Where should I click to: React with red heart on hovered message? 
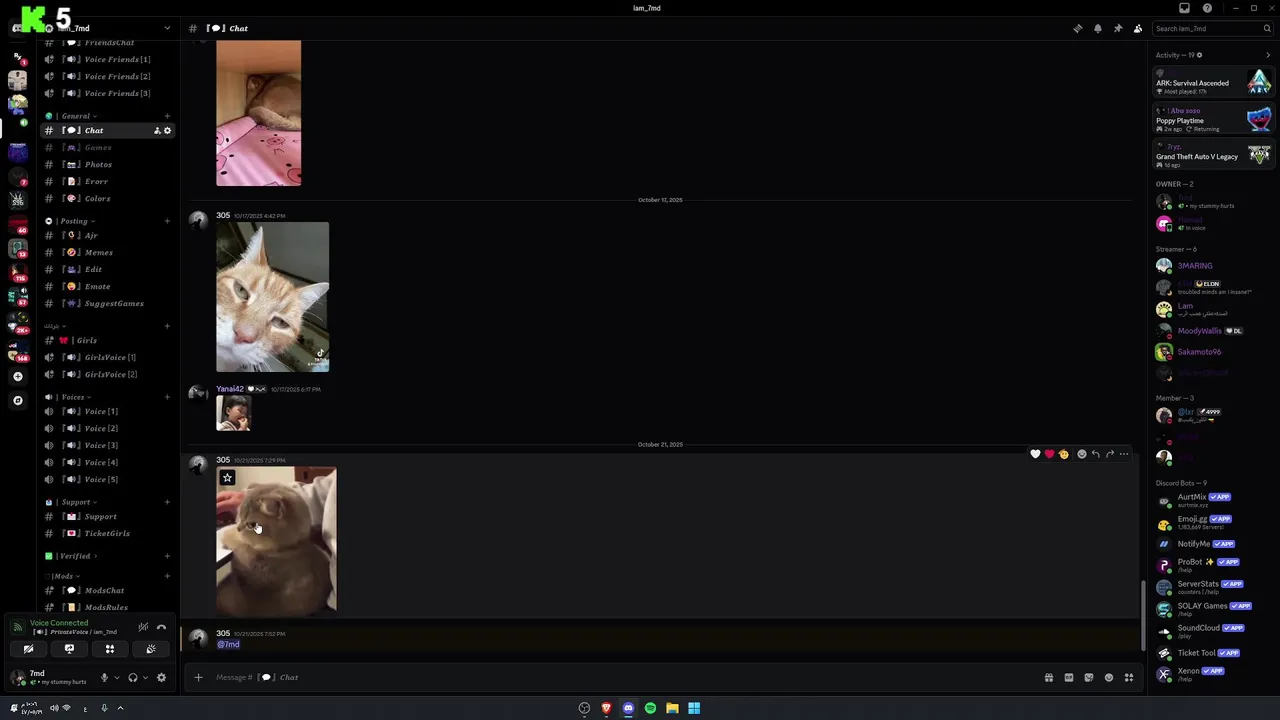pos(1049,454)
